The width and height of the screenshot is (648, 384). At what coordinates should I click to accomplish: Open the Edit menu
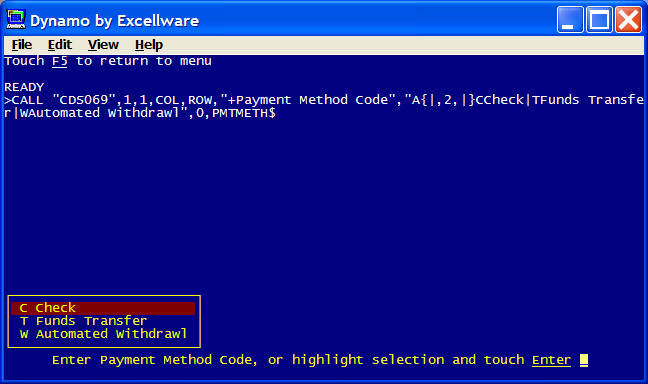[x=60, y=45]
